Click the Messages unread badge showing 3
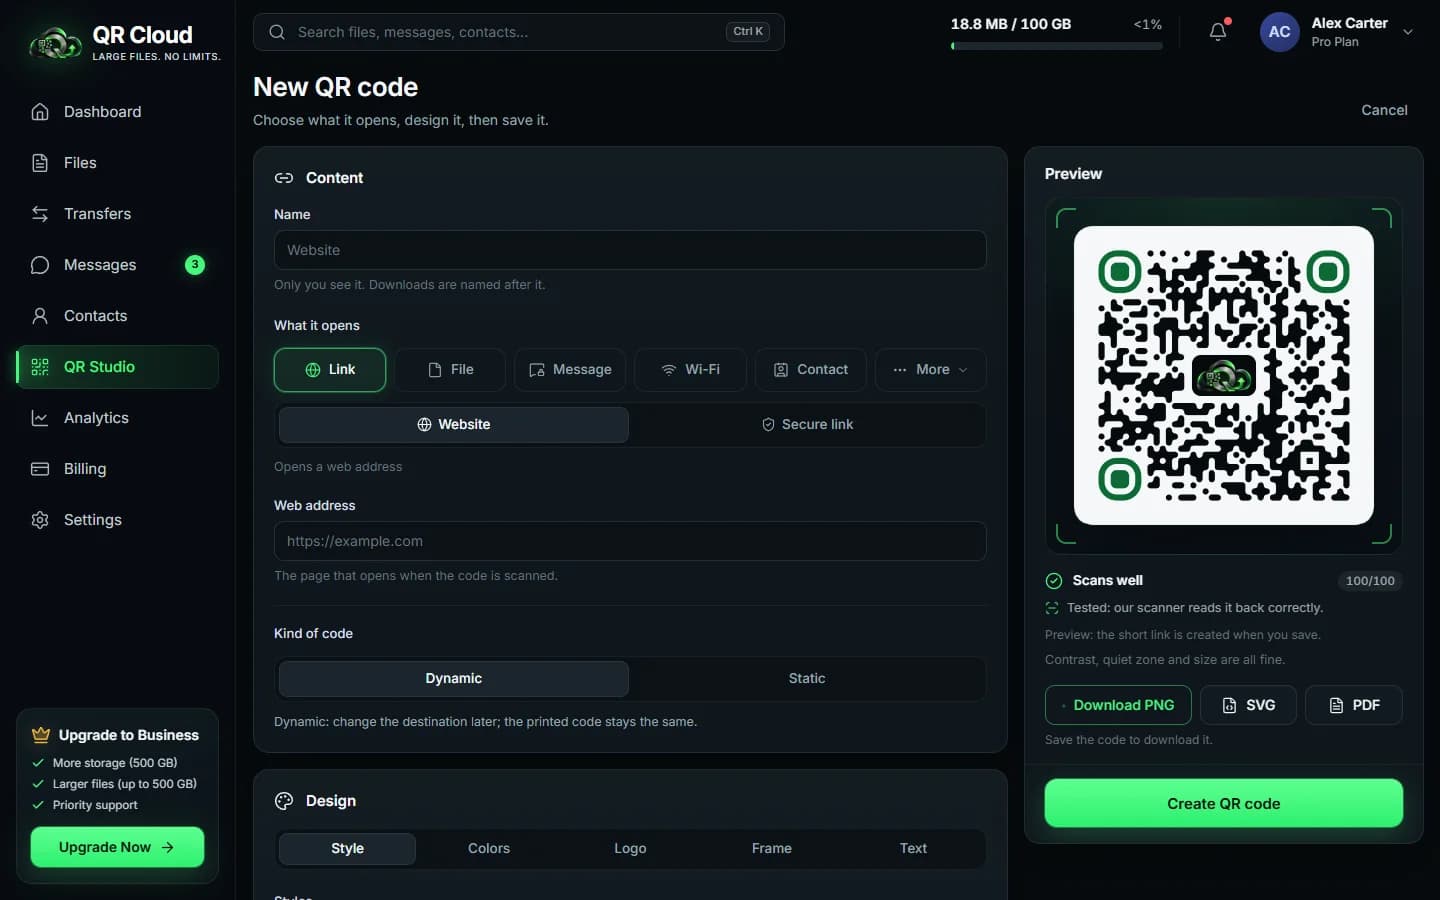The height and width of the screenshot is (900, 1440). [x=195, y=265]
